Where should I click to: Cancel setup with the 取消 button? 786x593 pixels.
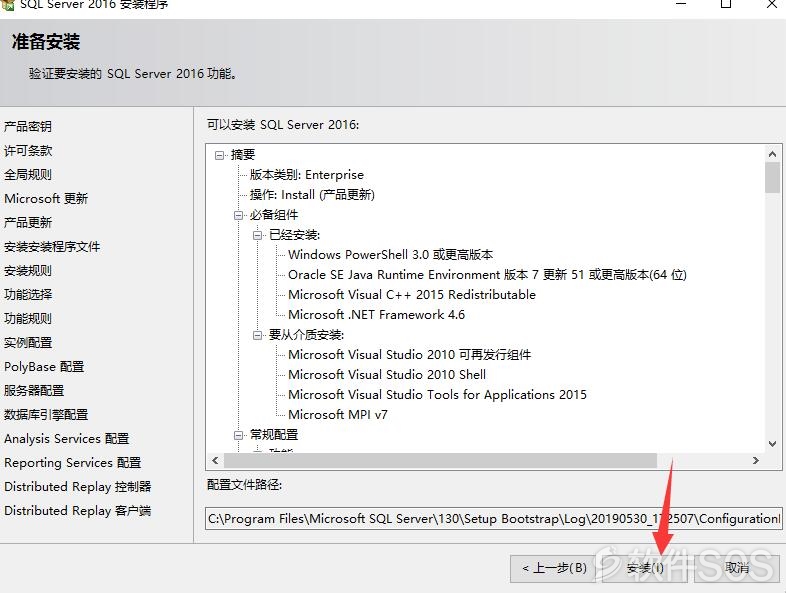coord(737,568)
